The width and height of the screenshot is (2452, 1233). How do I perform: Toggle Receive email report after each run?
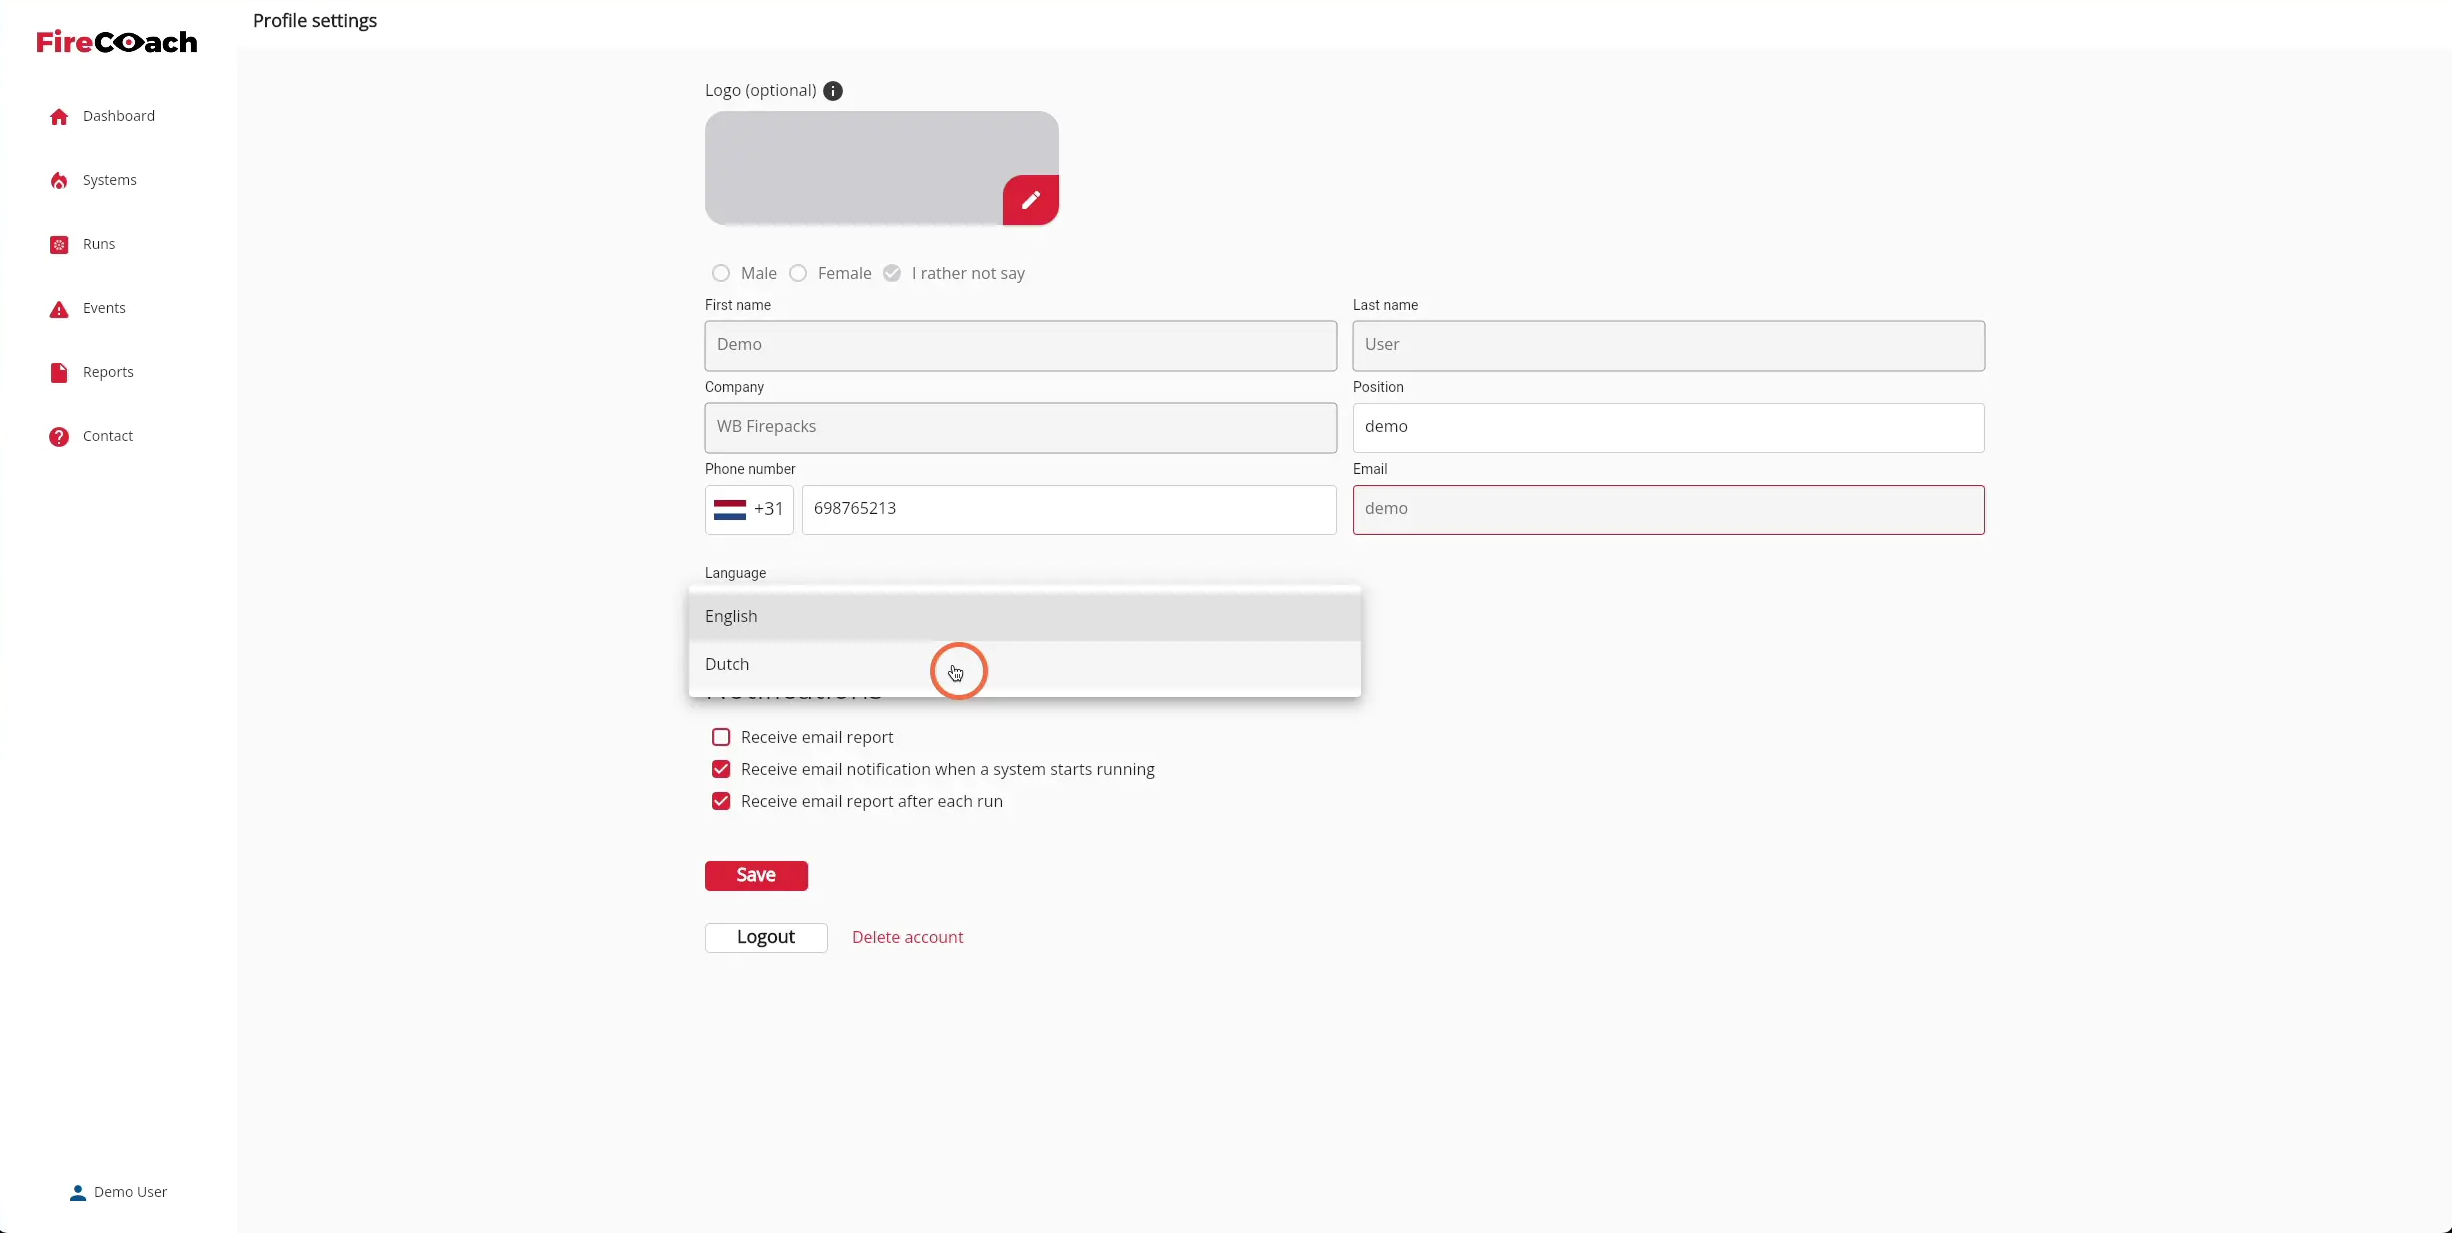coord(721,801)
